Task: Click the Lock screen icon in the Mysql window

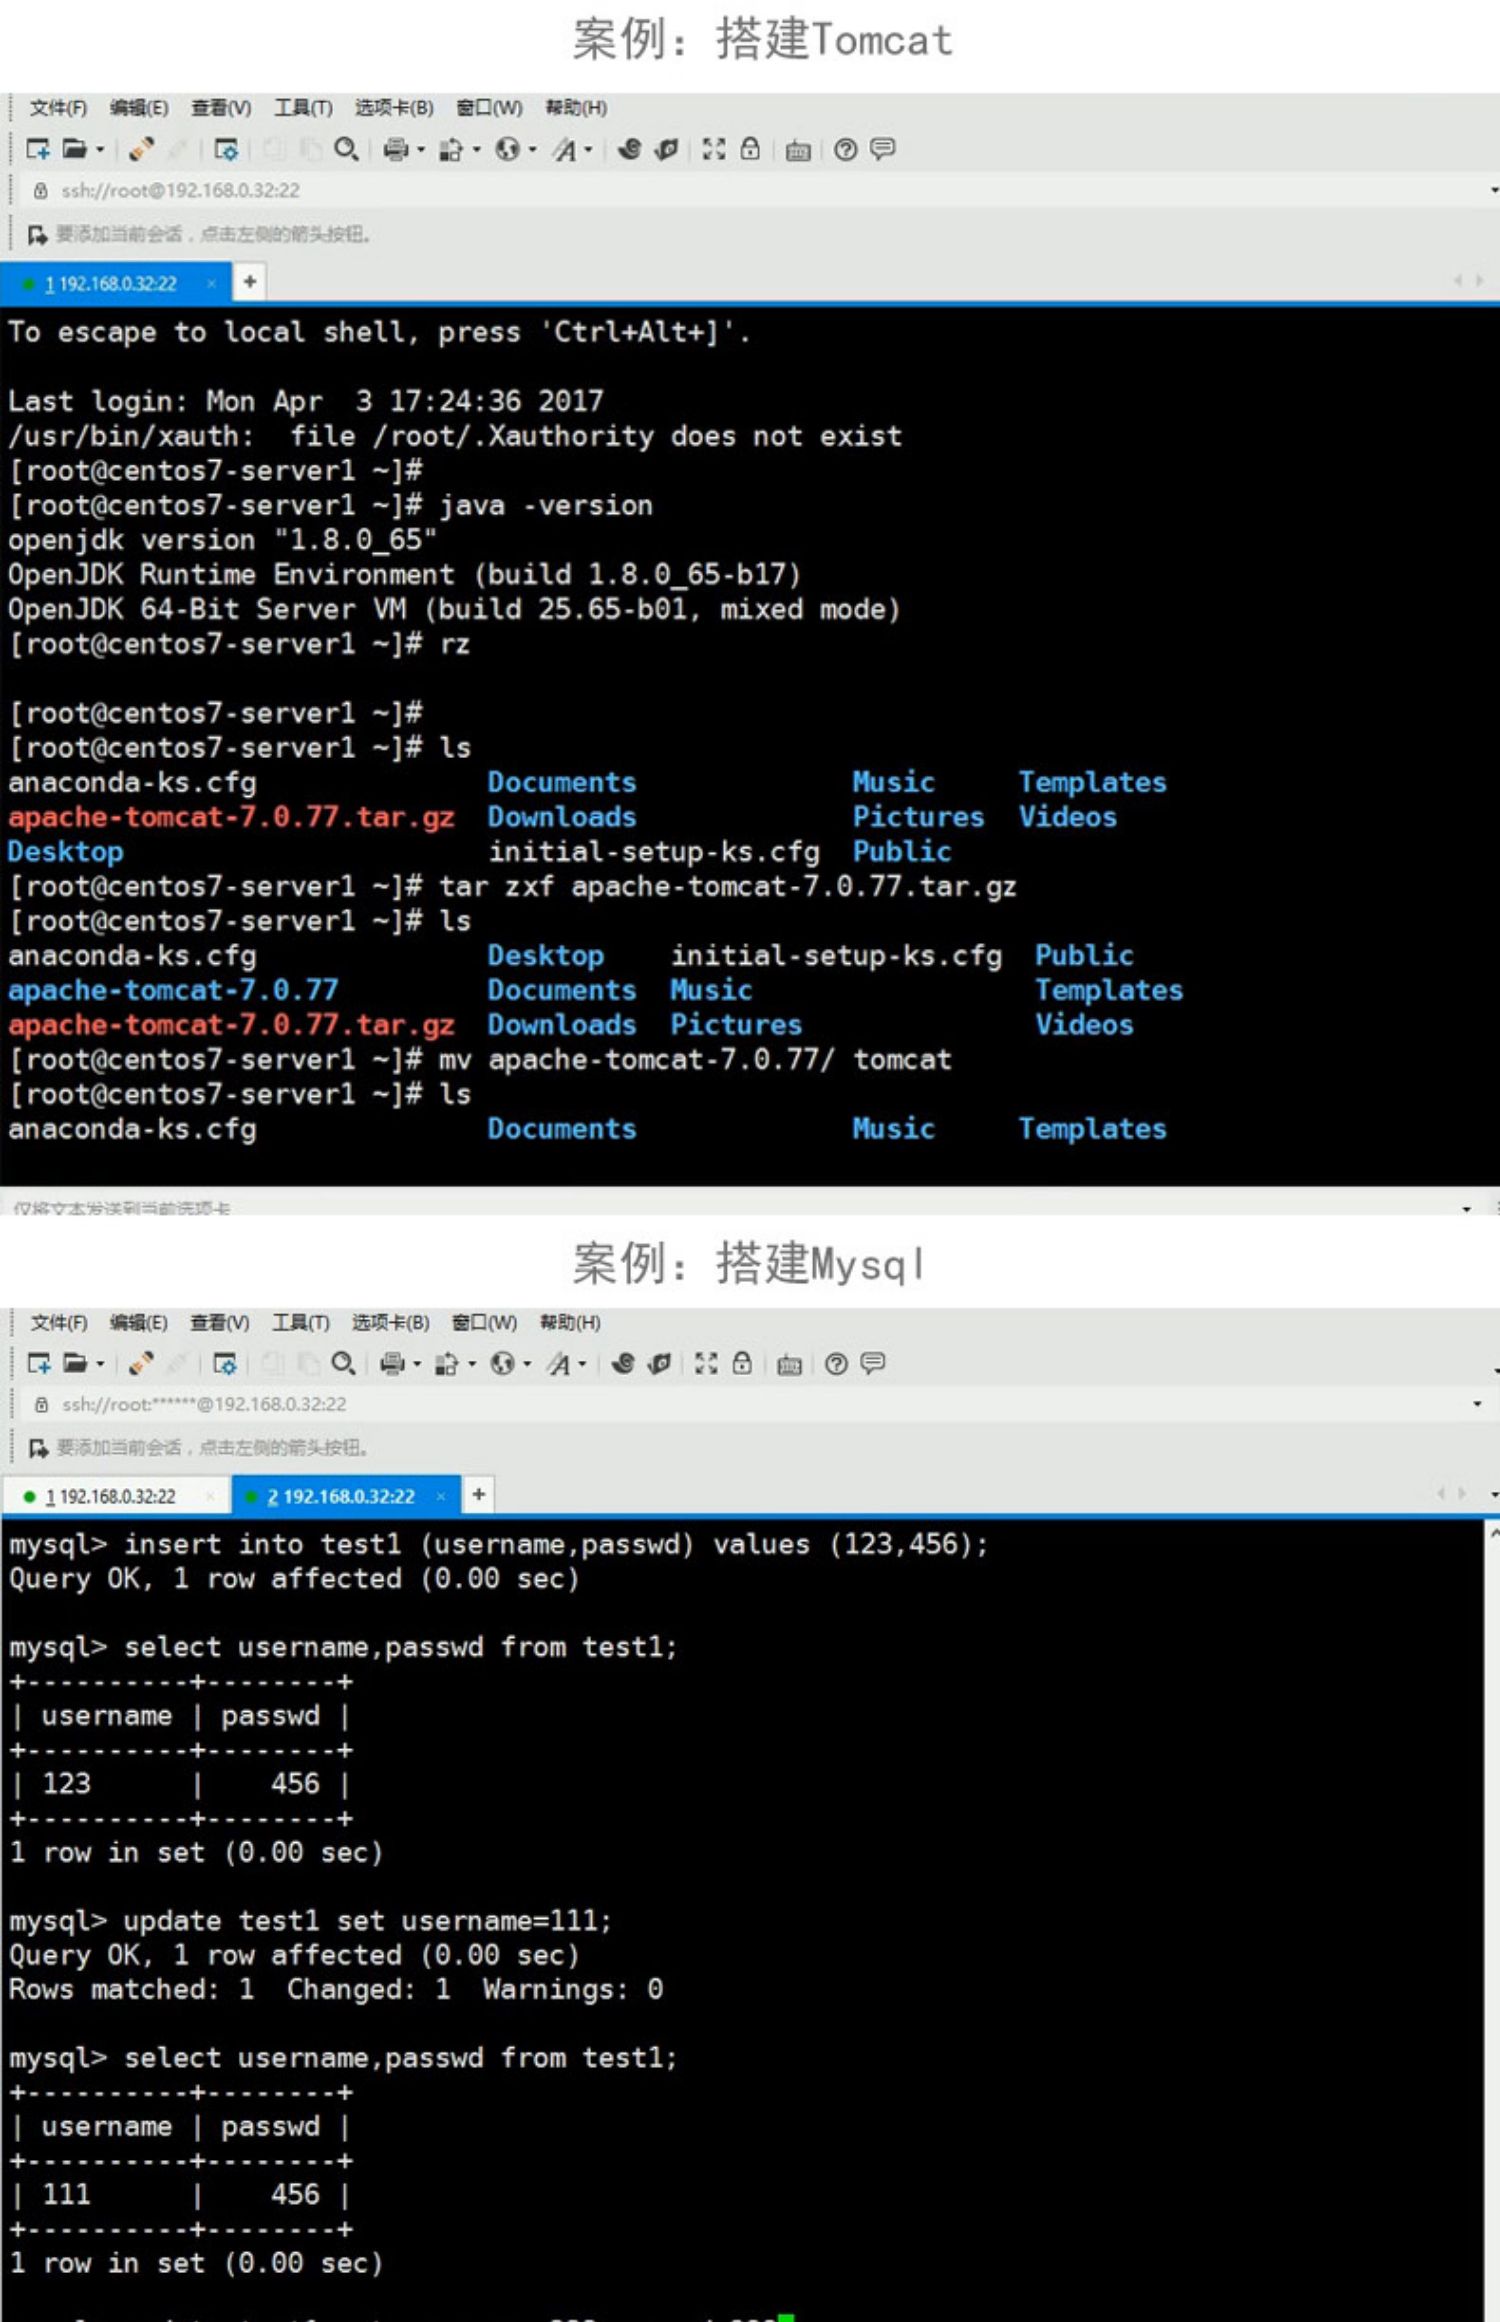Action: tap(742, 1363)
